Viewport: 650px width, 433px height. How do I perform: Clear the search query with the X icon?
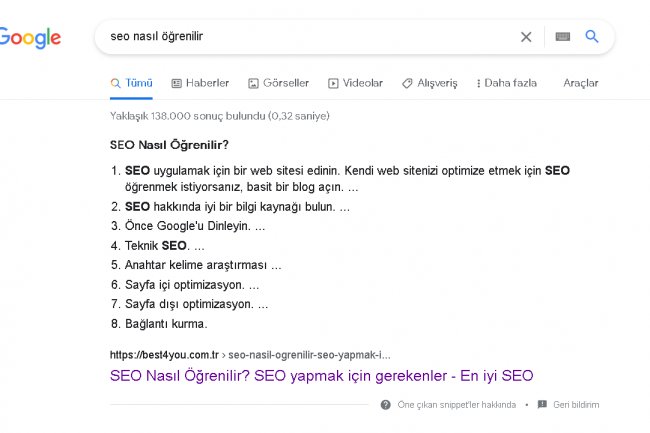point(526,37)
